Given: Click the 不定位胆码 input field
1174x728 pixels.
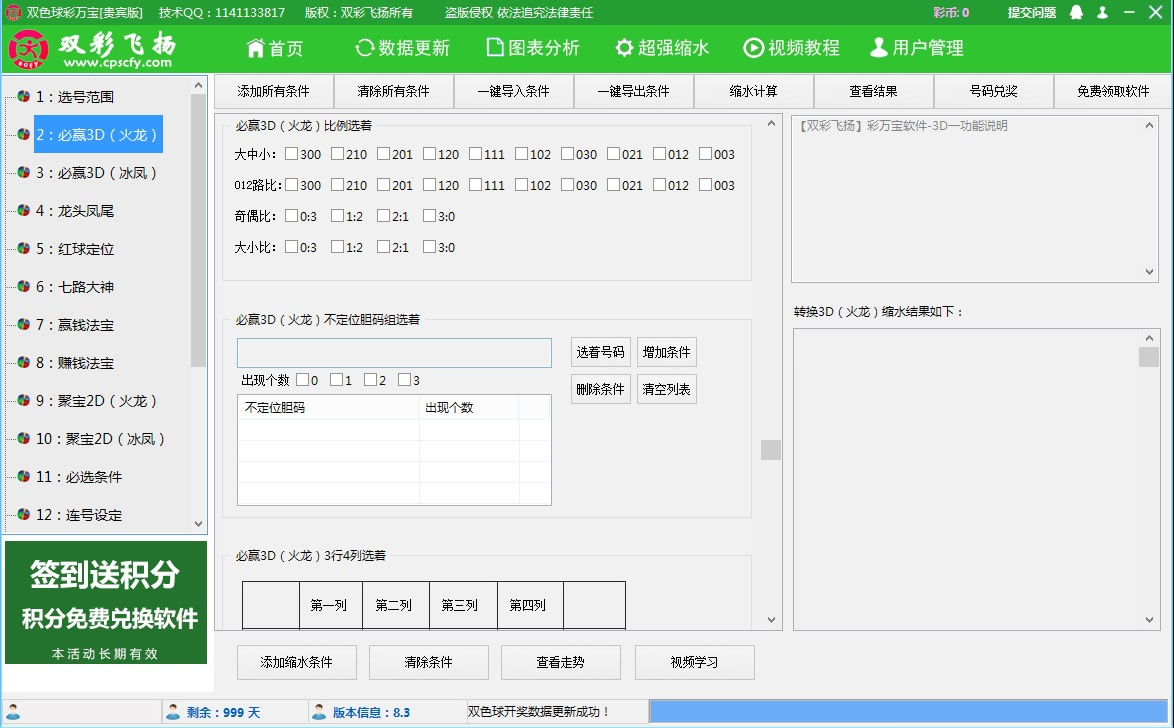Looking at the screenshot, I should 394,353.
